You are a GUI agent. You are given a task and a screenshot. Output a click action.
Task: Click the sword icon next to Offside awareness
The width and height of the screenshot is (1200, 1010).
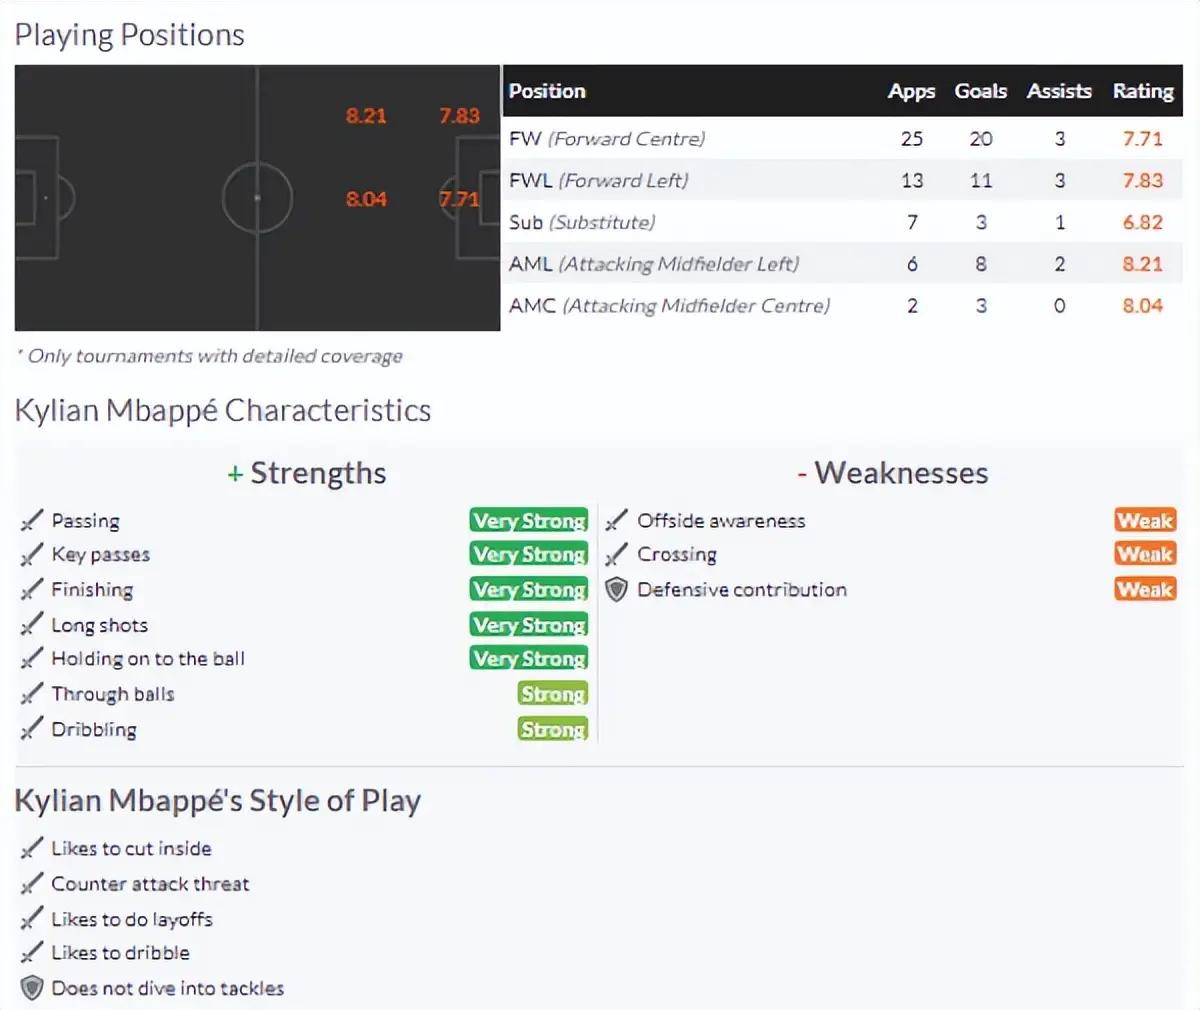click(x=617, y=520)
